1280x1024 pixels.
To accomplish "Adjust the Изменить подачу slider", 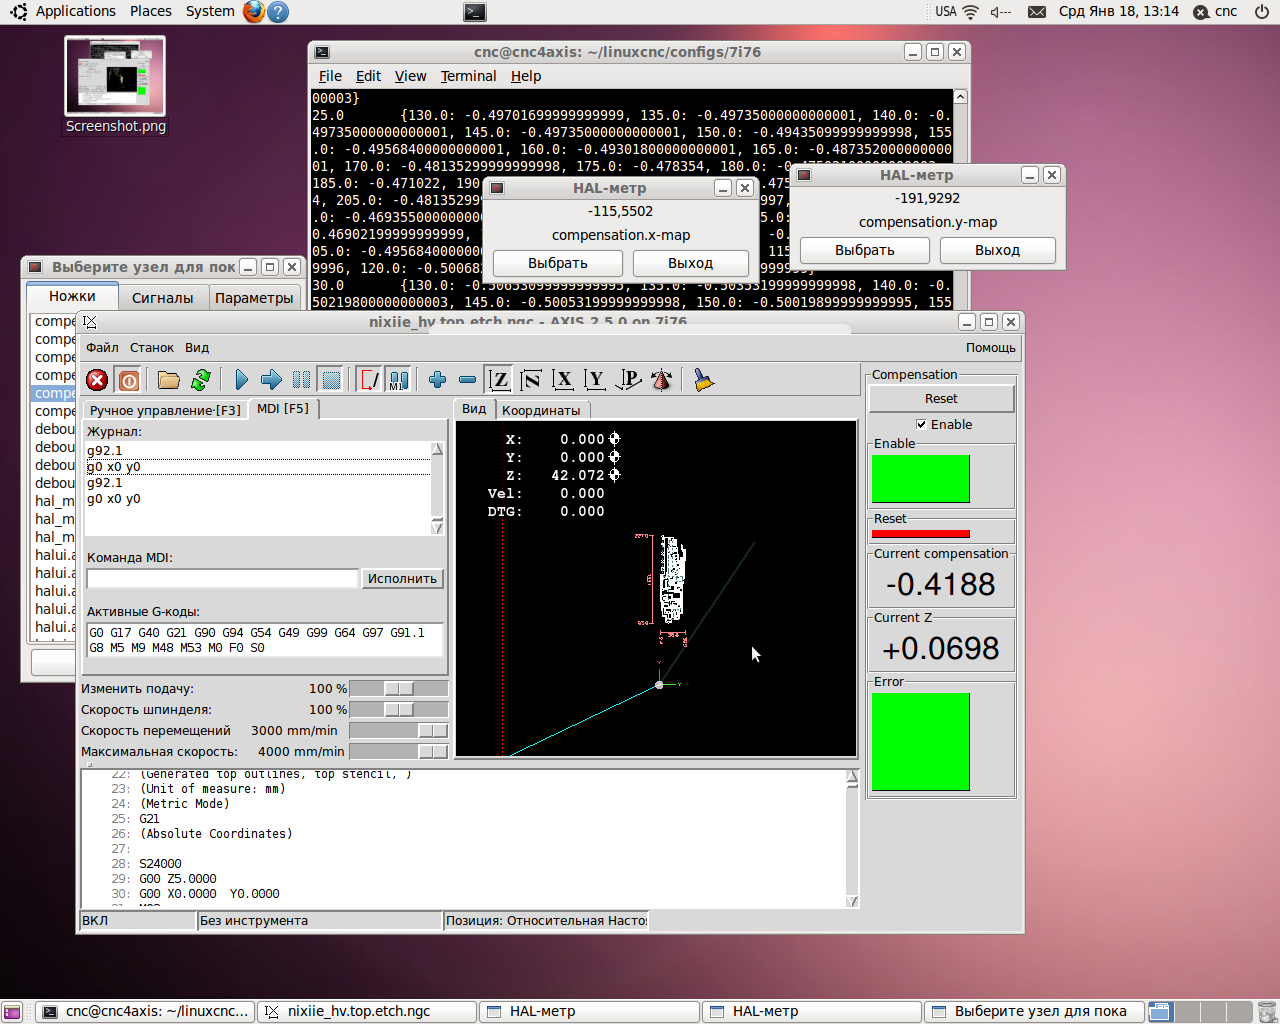I will click(x=398, y=689).
